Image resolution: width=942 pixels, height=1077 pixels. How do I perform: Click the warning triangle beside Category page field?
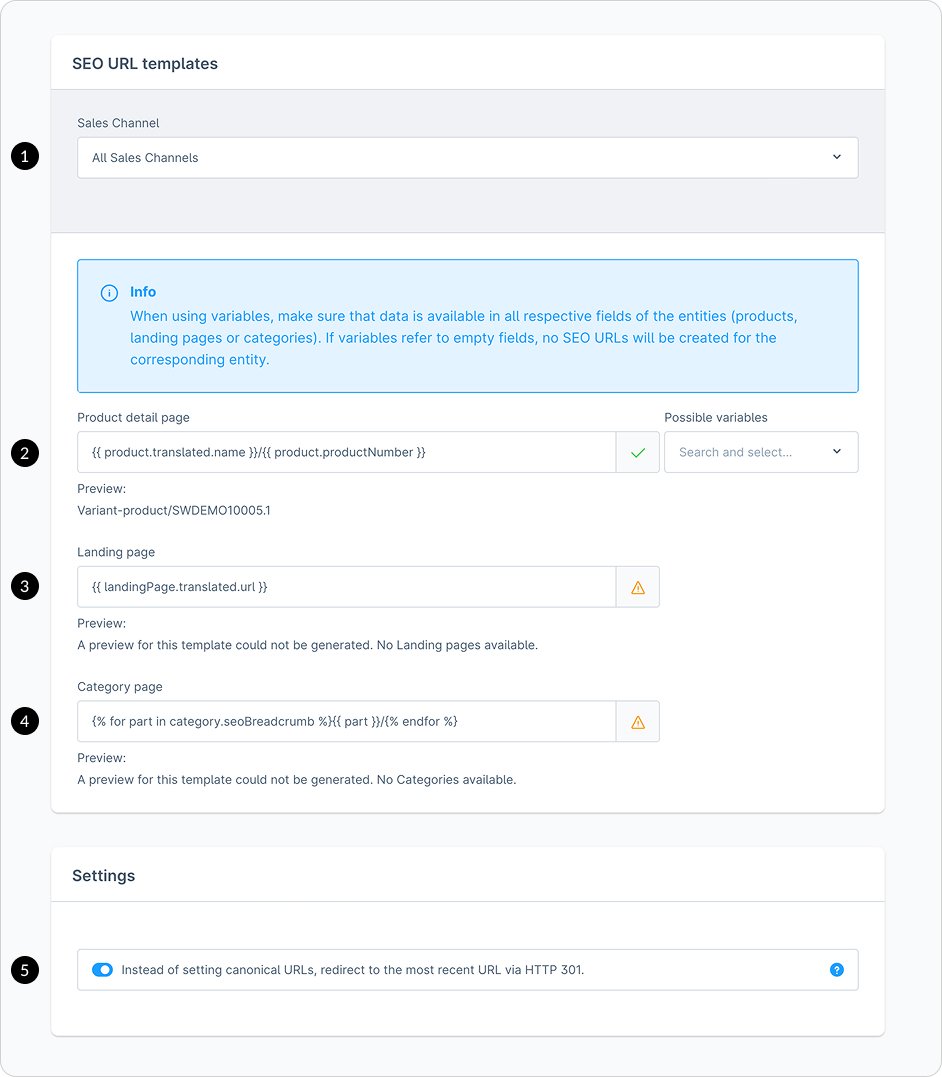click(638, 722)
